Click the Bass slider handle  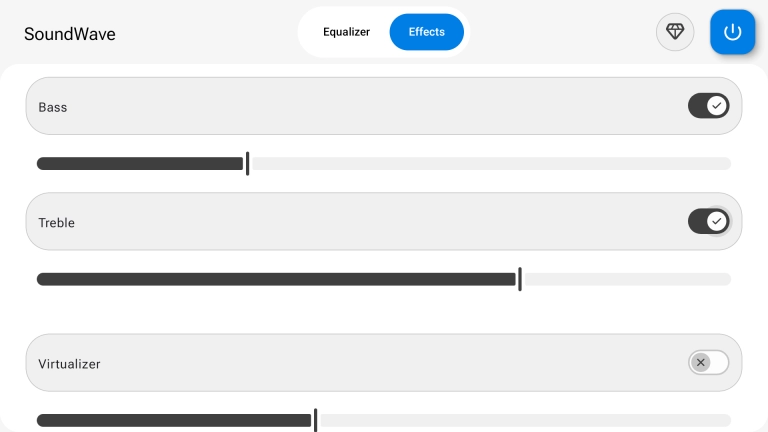coord(248,164)
